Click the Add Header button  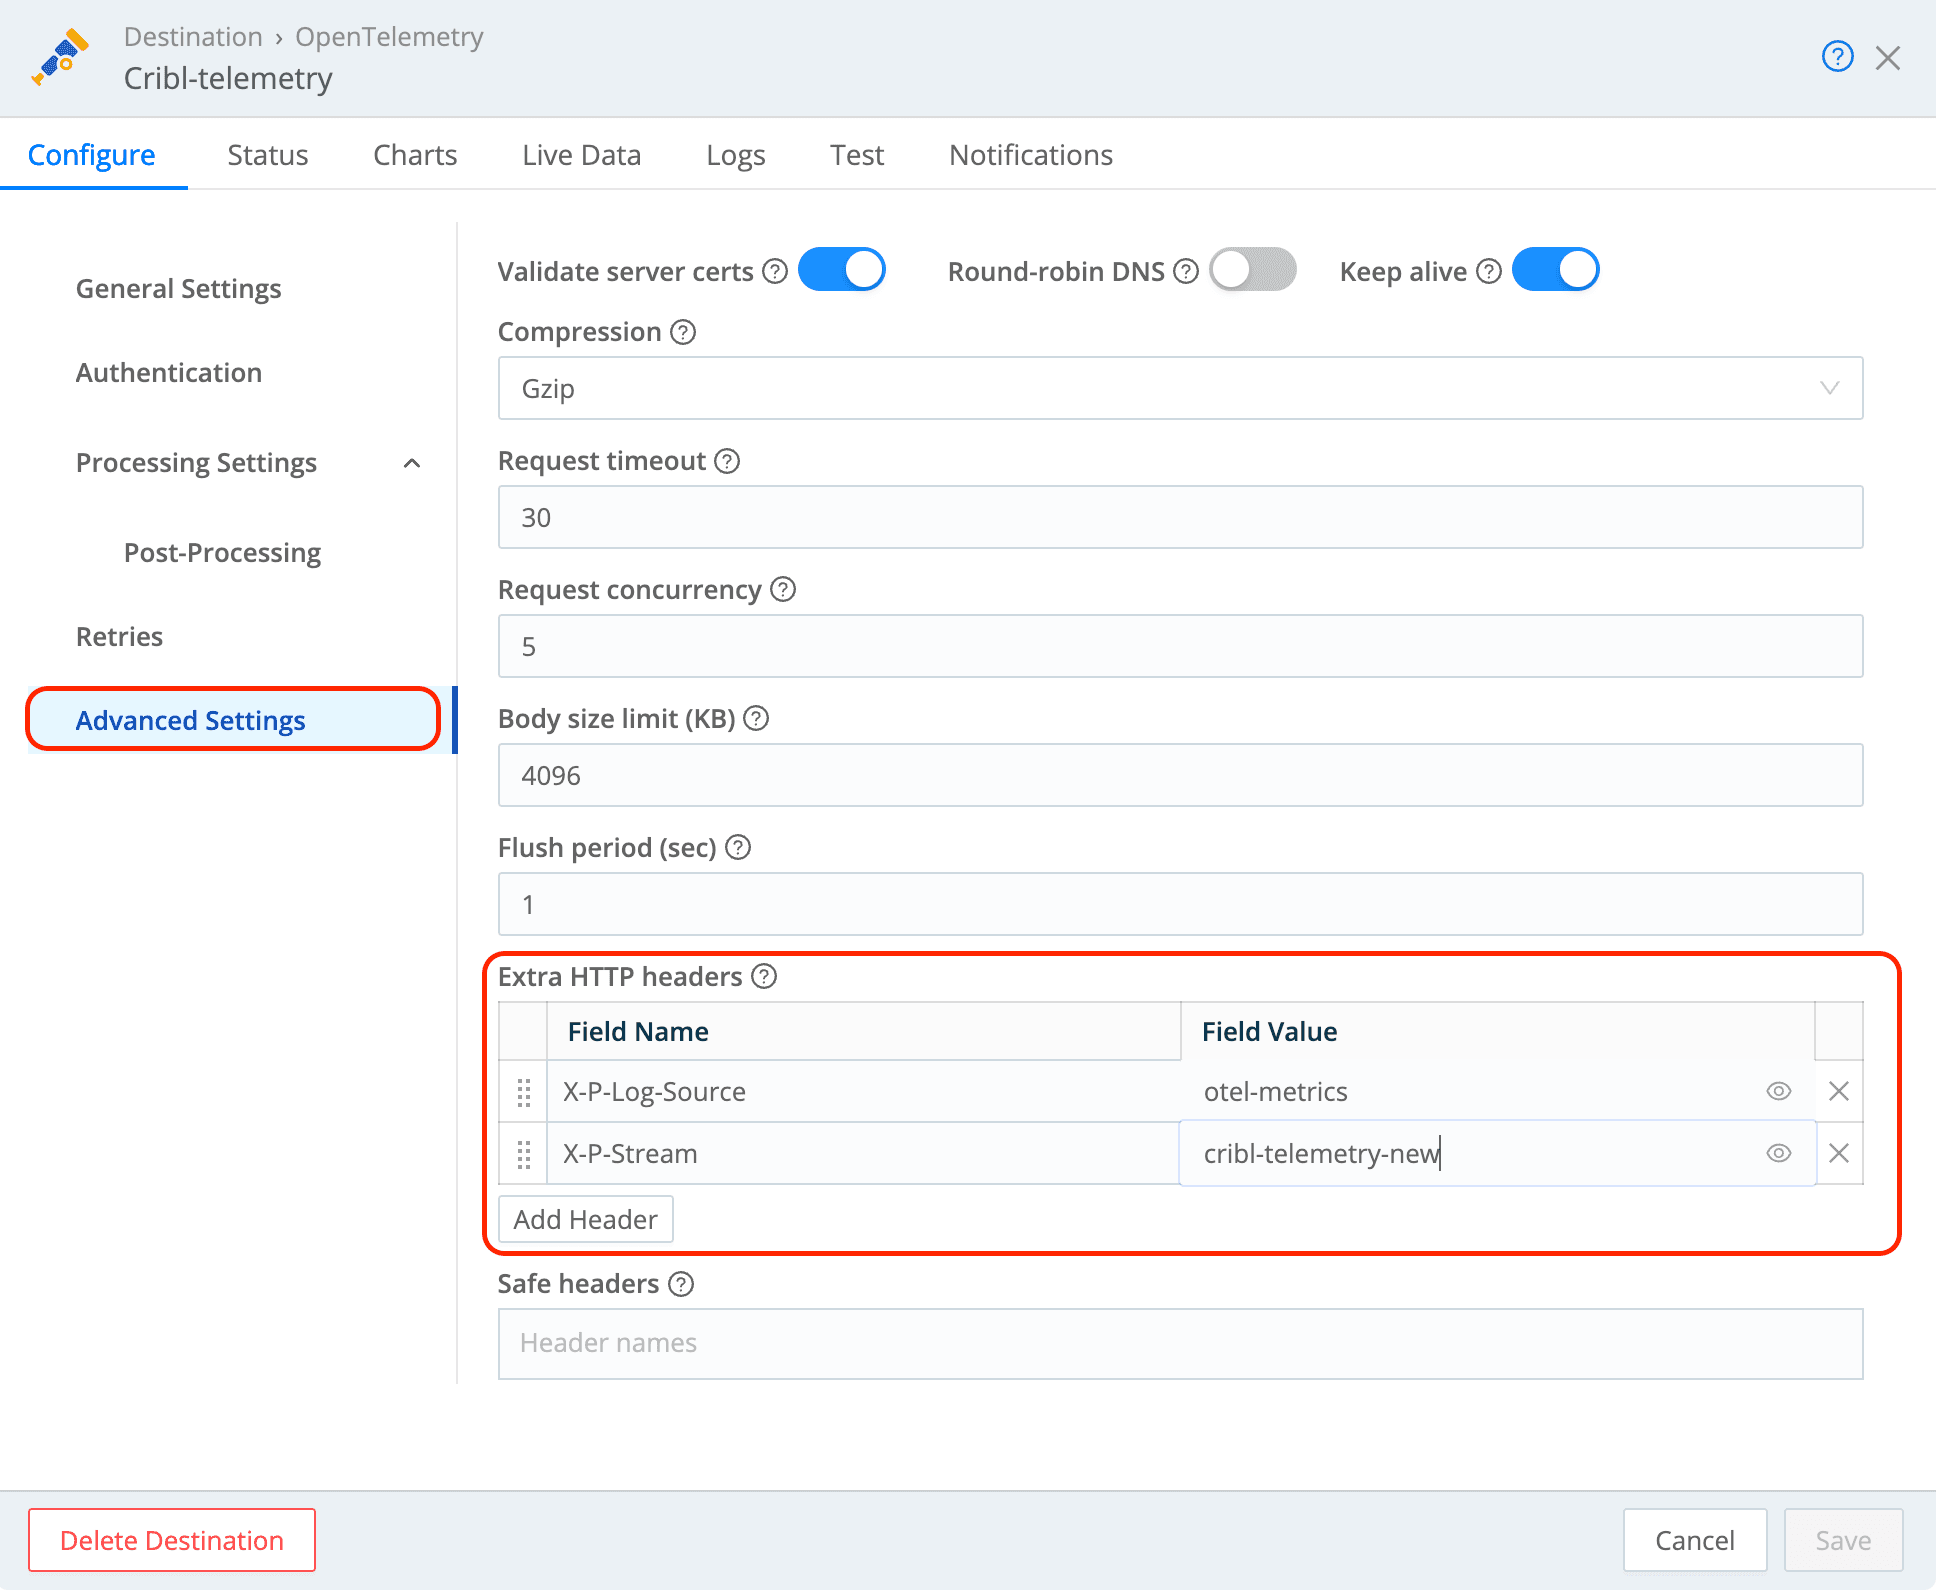point(585,1219)
